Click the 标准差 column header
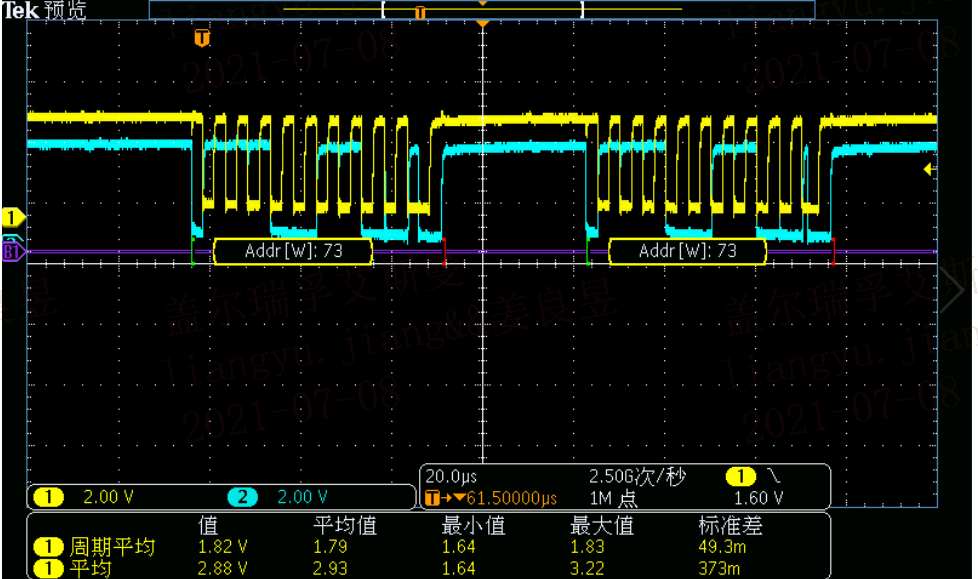The image size is (978, 579). pos(730,525)
